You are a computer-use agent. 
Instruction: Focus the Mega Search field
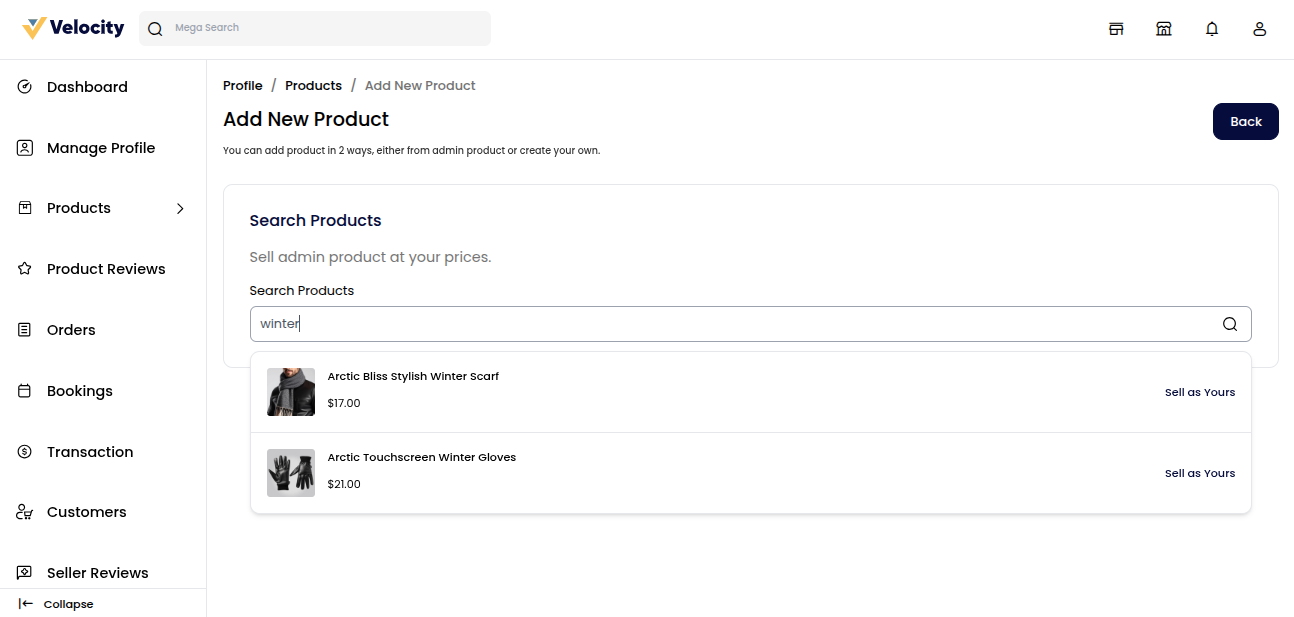pyautogui.click(x=325, y=28)
